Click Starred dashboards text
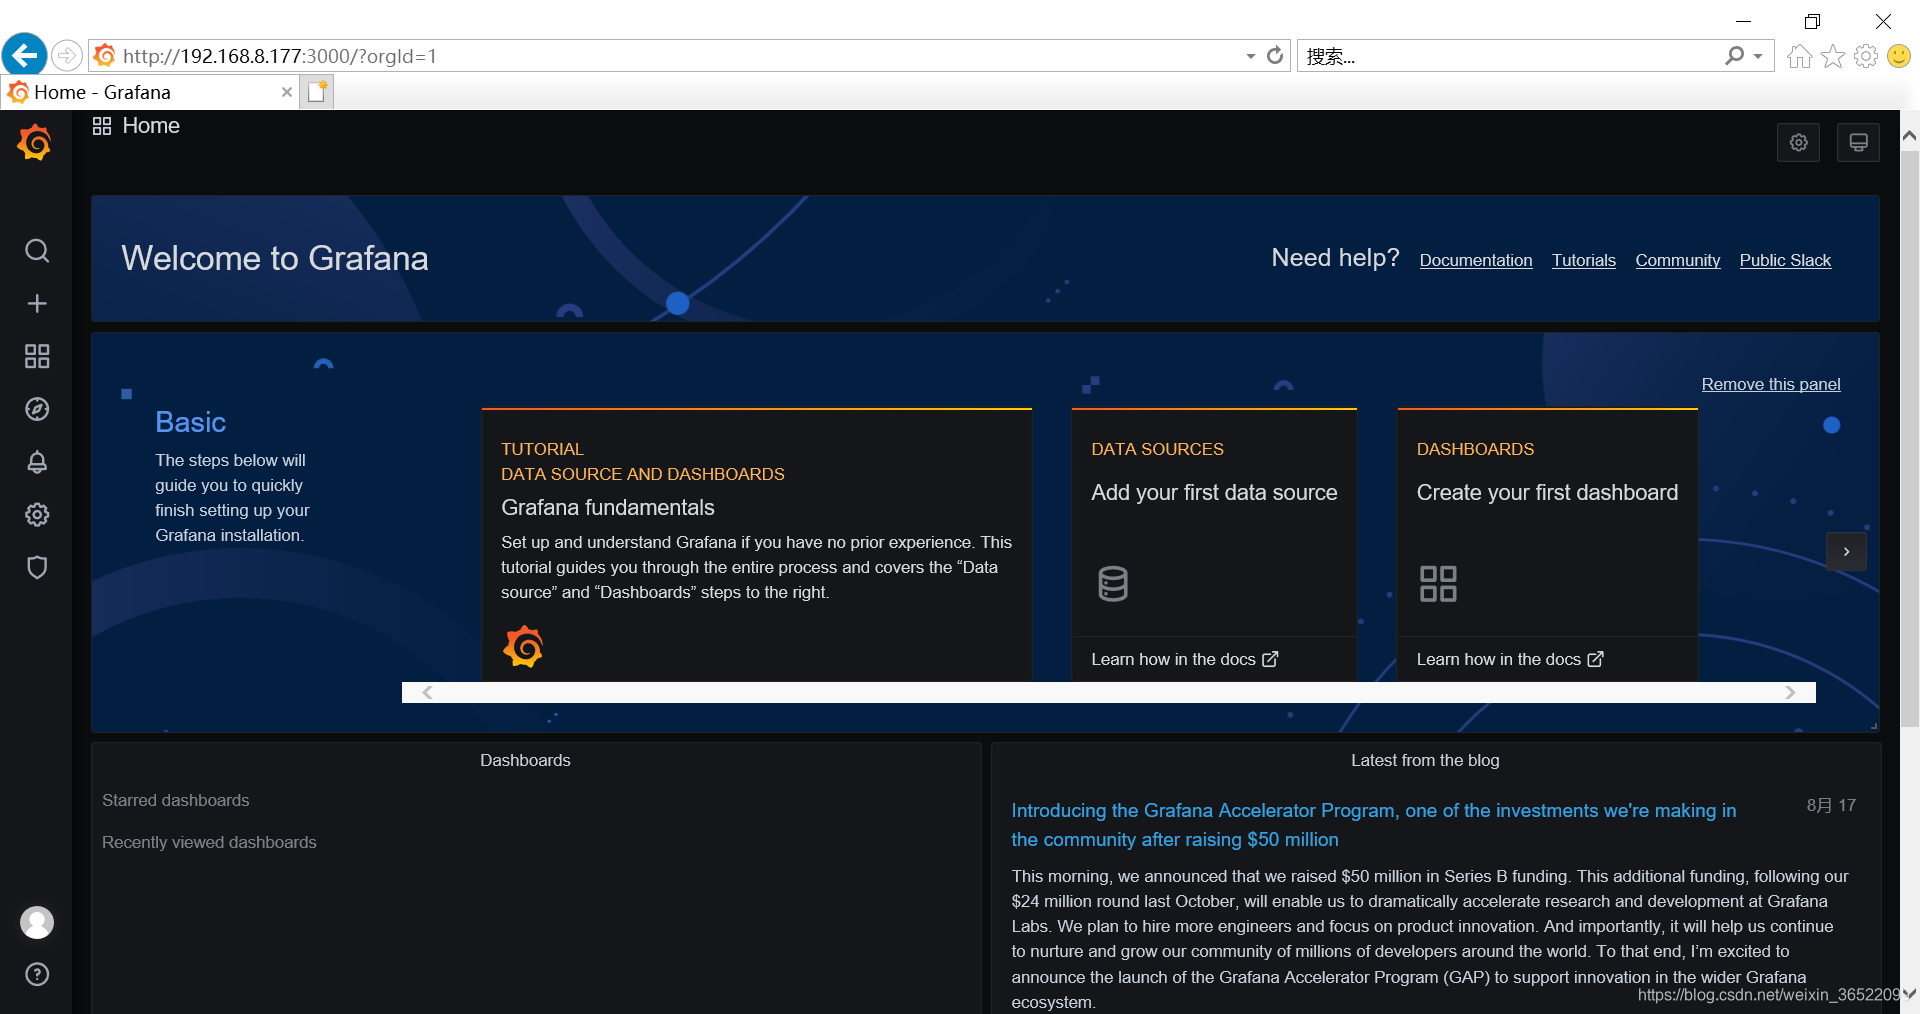This screenshot has height=1014, width=1920. 176,800
